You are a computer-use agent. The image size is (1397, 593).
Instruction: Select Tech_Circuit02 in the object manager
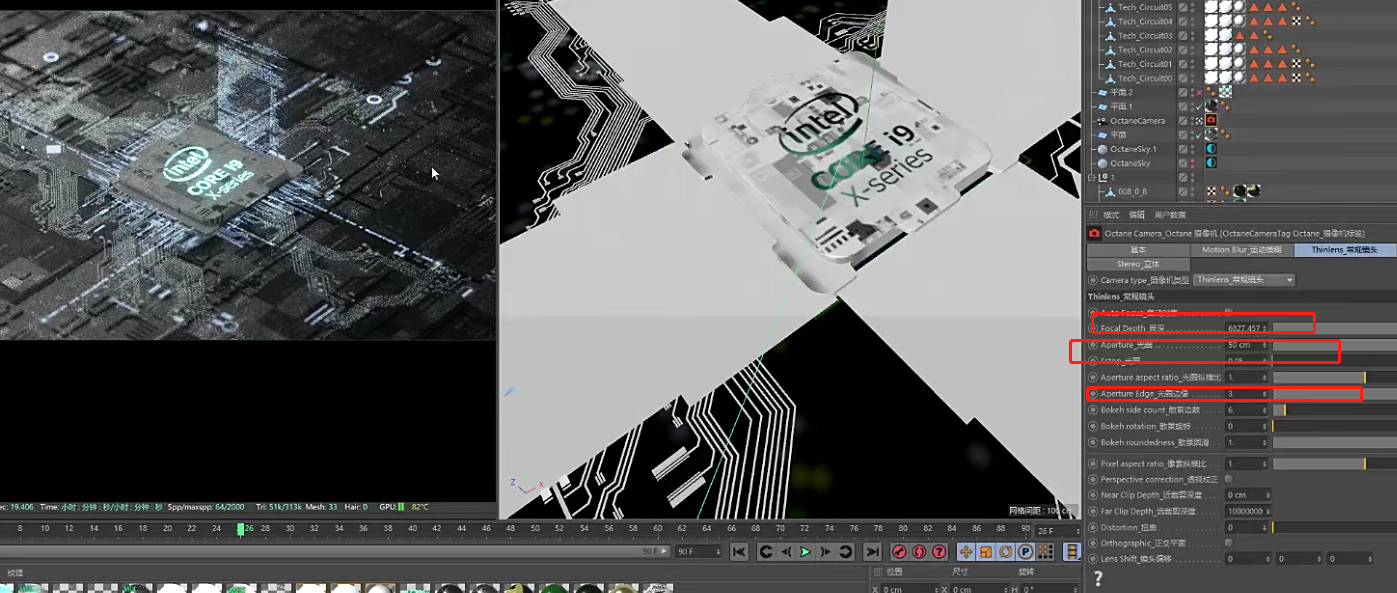[x=1145, y=49]
